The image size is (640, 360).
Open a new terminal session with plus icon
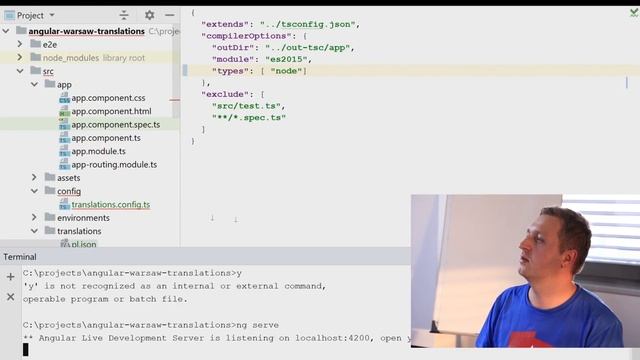pyautogui.click(x=11, y=277)
